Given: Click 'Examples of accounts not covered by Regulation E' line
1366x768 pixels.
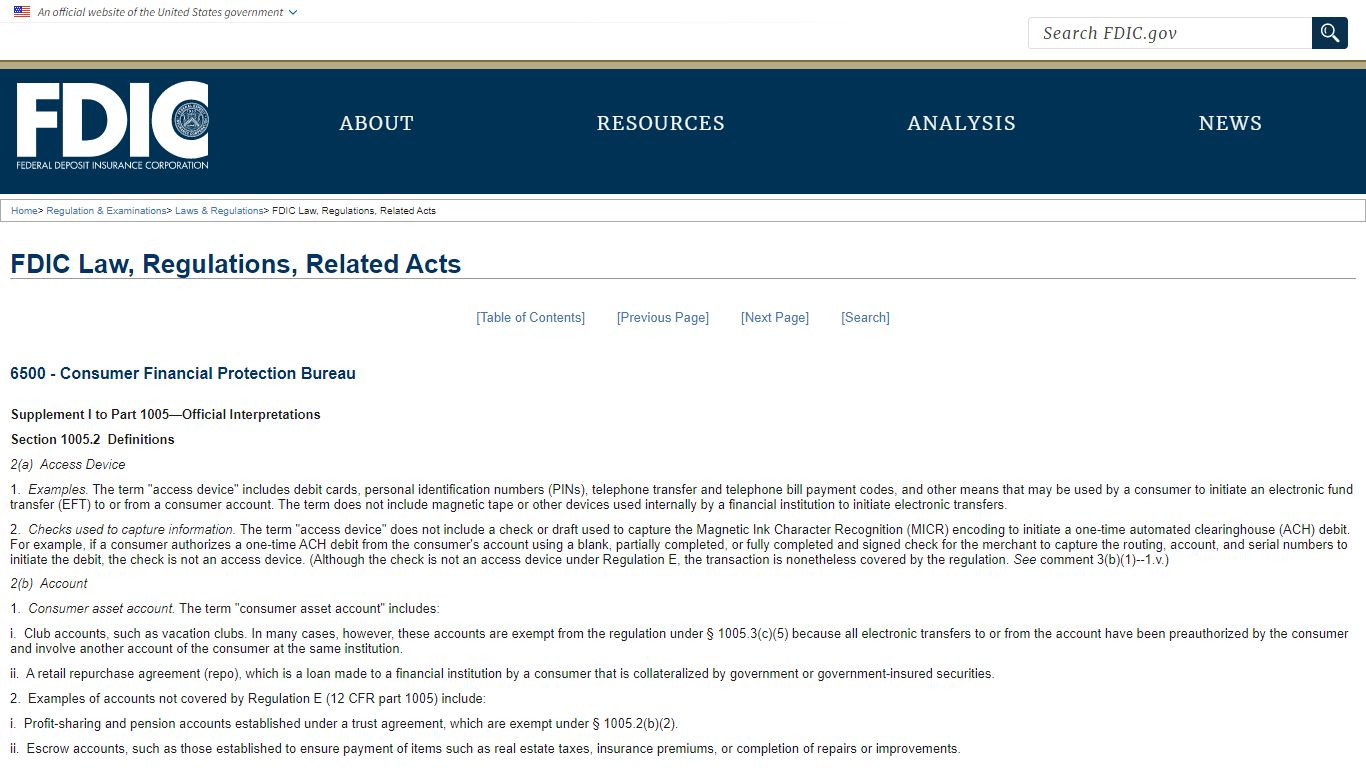Looking at the screenshot, I should tap(248, 699).
